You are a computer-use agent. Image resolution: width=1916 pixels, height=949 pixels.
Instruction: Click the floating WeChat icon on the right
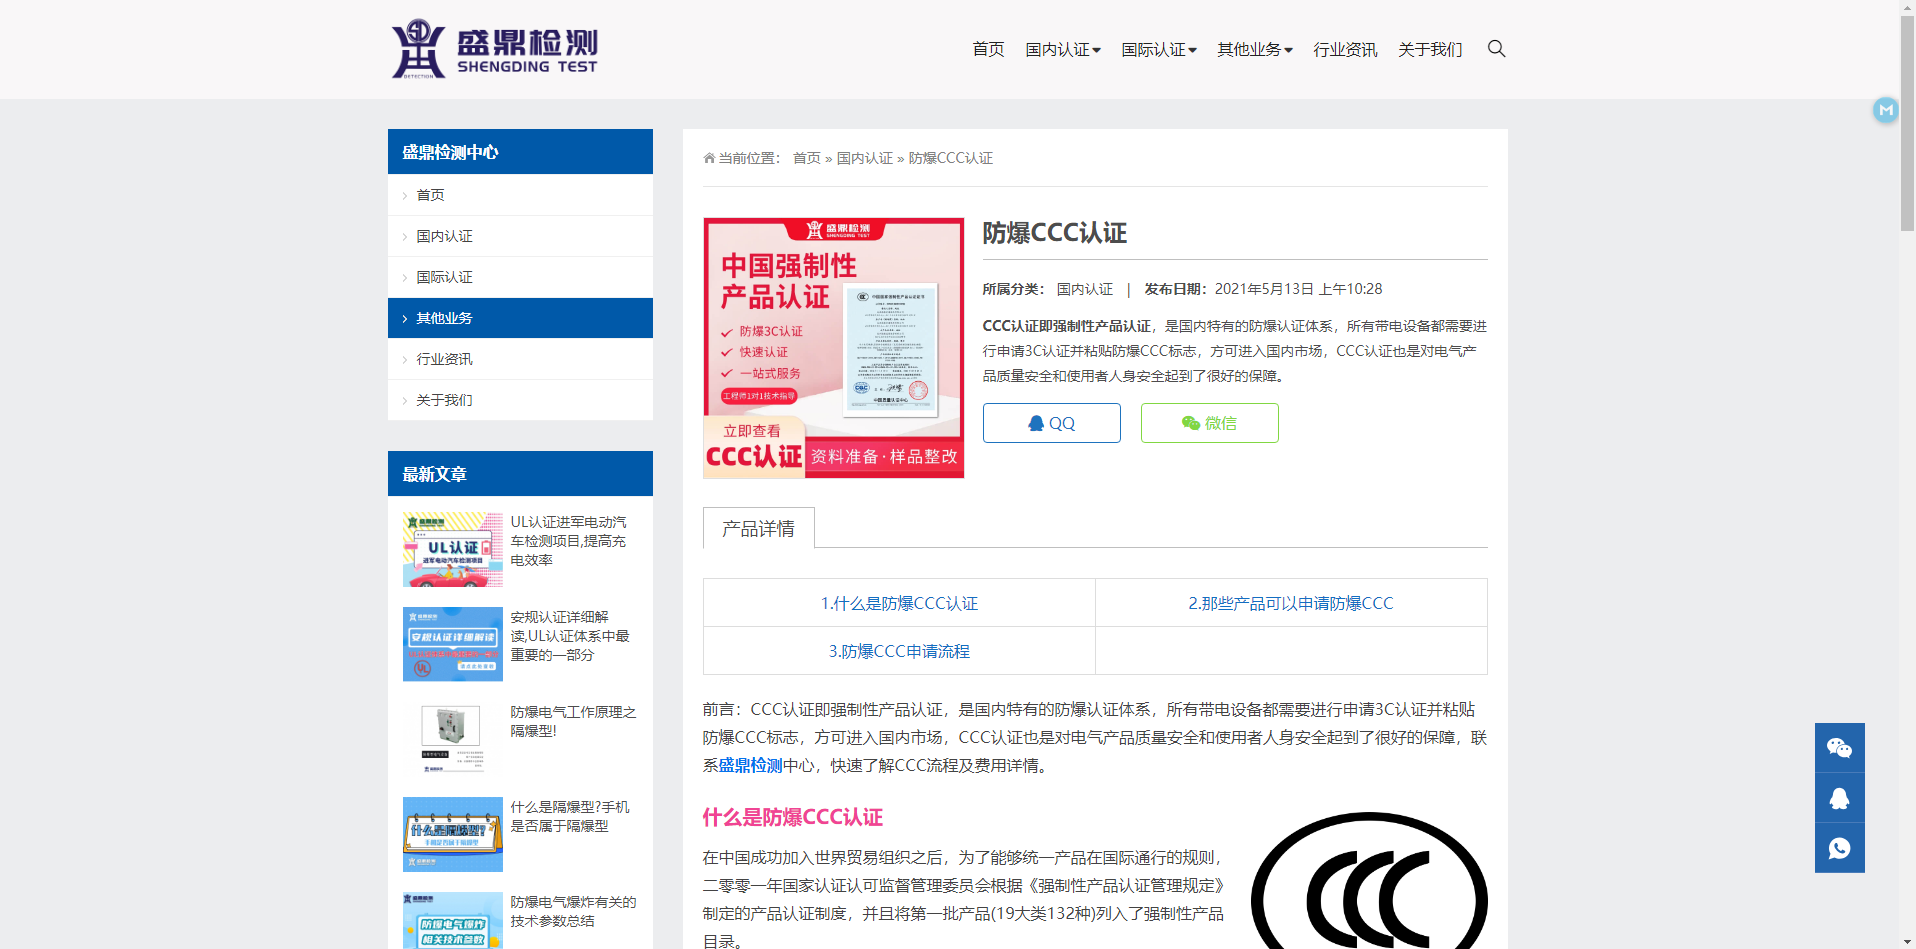point(1839,747)
